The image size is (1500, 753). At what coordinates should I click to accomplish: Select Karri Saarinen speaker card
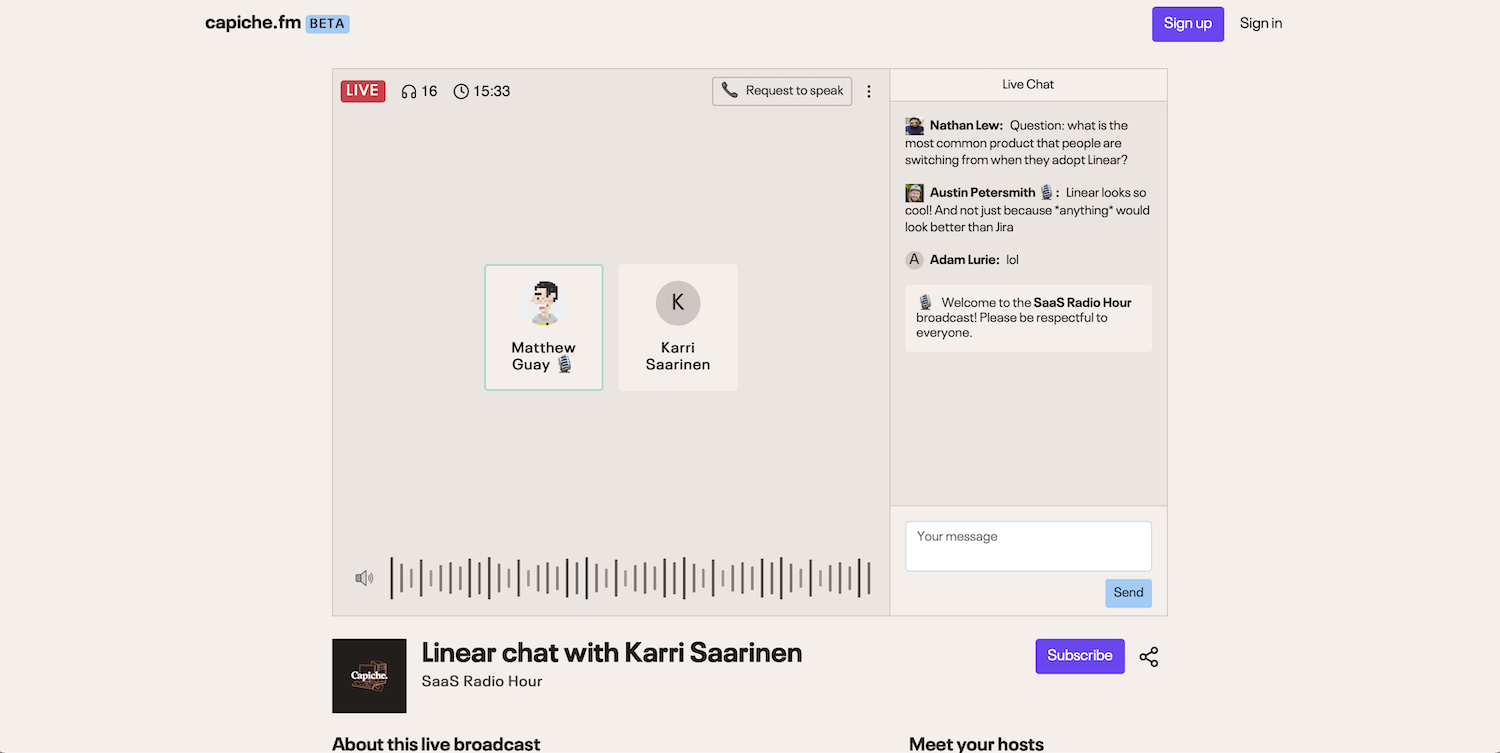click(x=678, y=328)
